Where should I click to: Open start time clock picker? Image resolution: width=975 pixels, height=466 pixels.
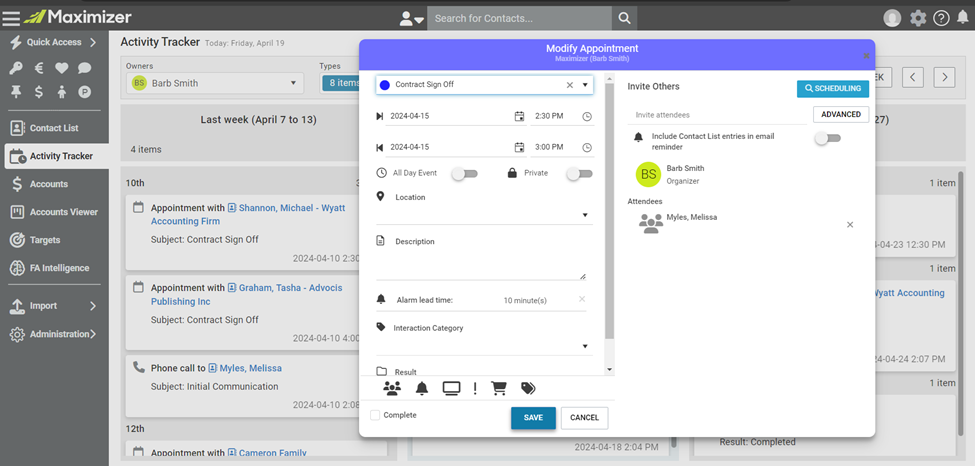(587, 116)
